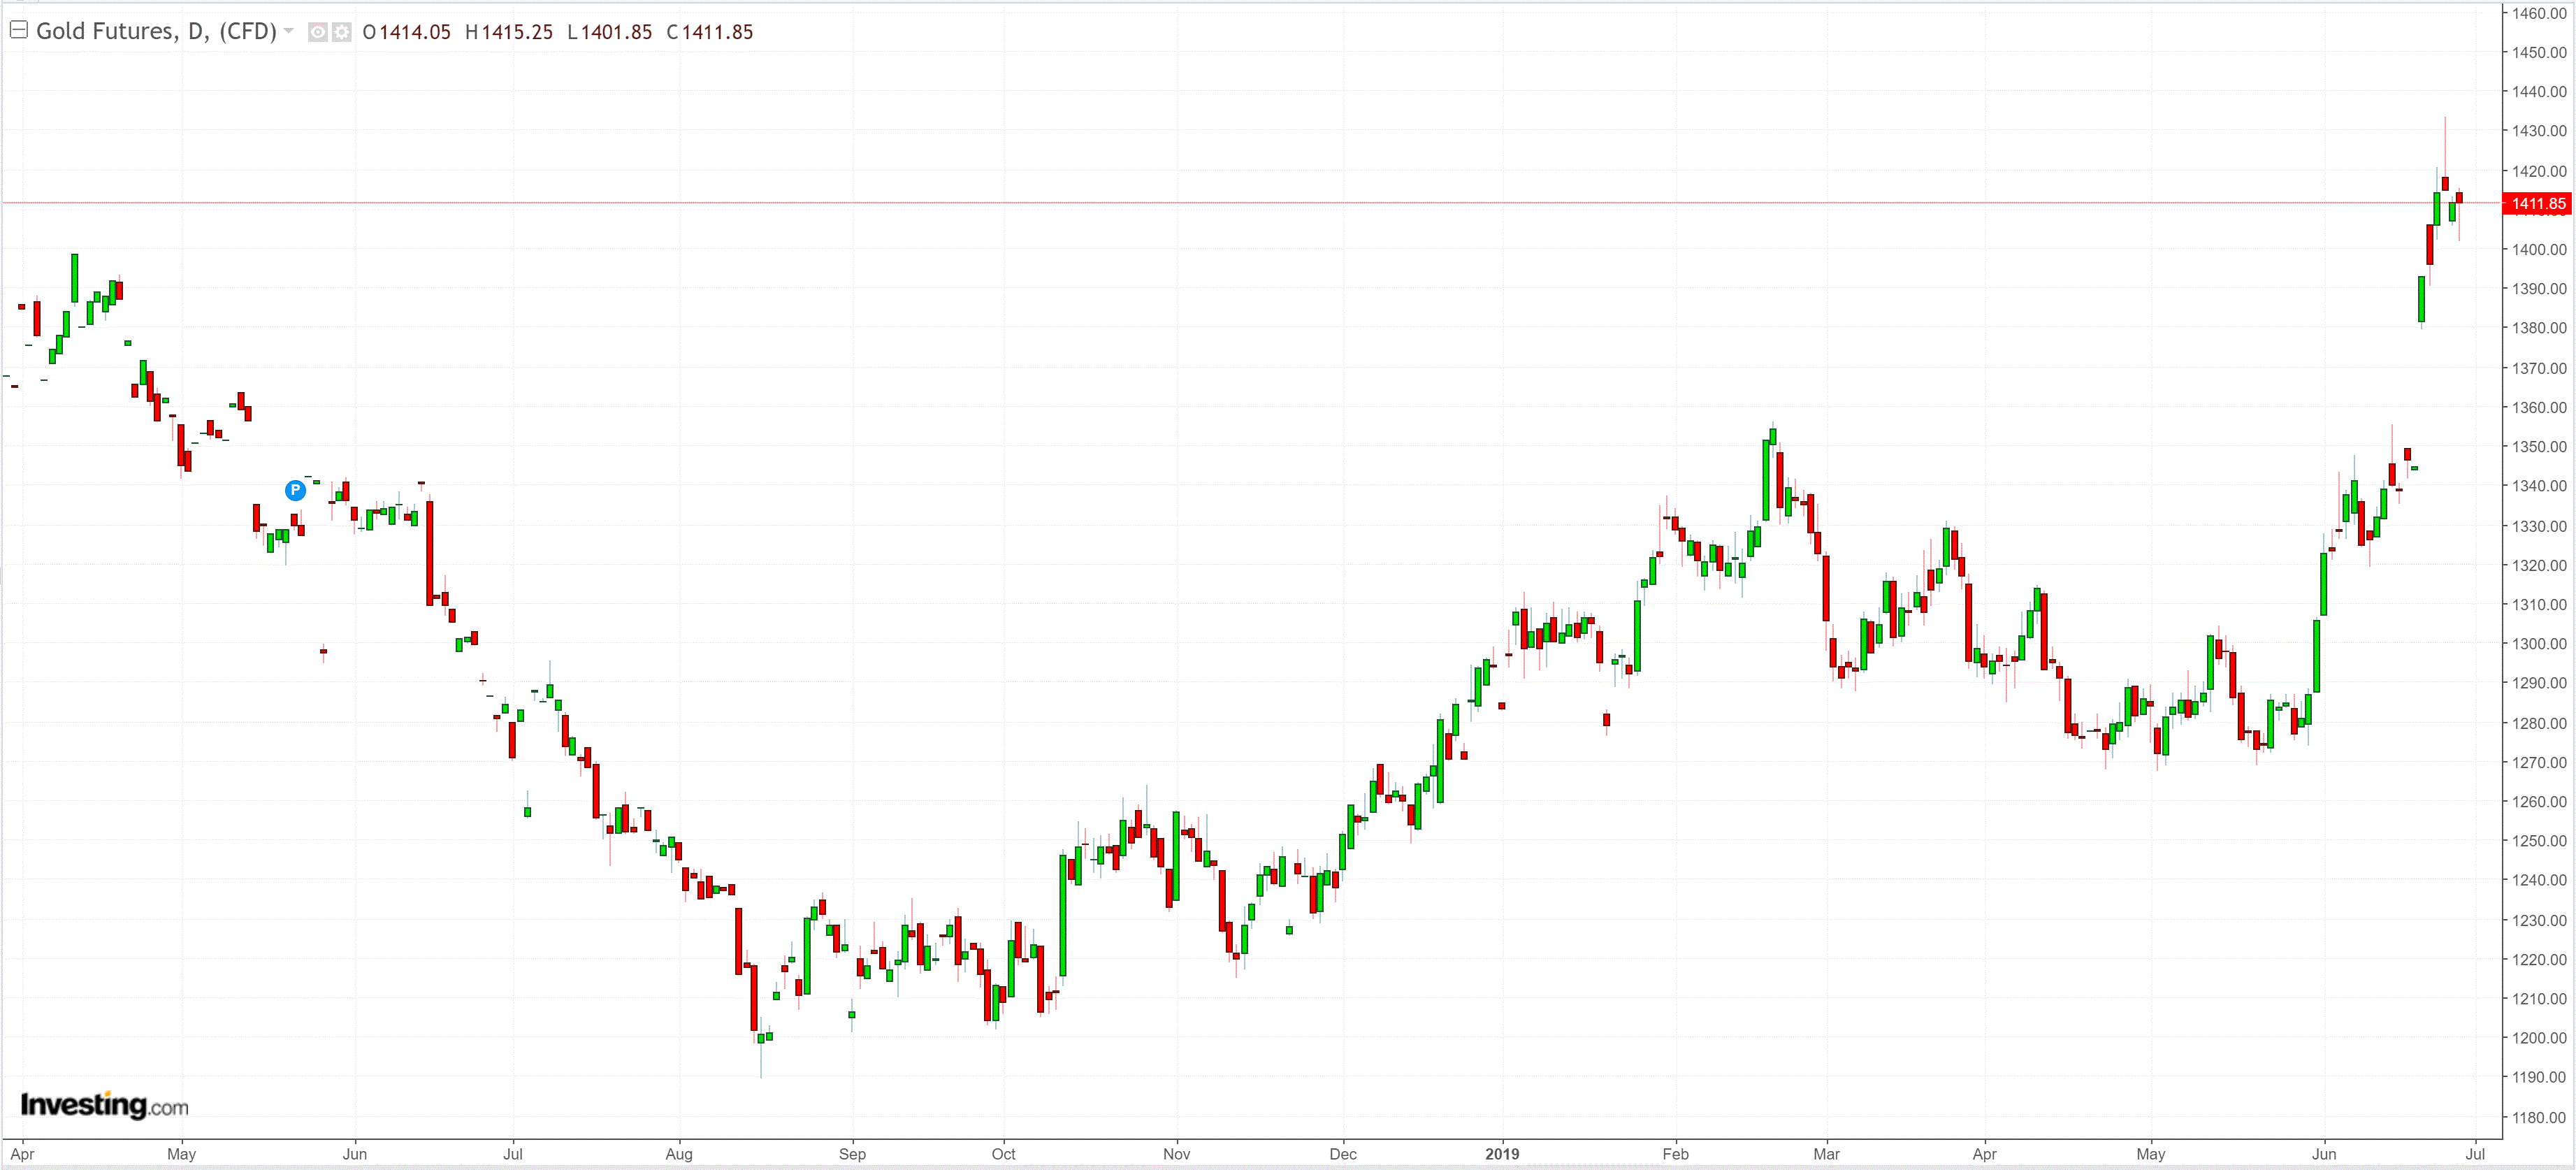This screenshot has width=2576, height=1170.
Task: Click the Nov label on time axis
Action: [1176, 1154]
